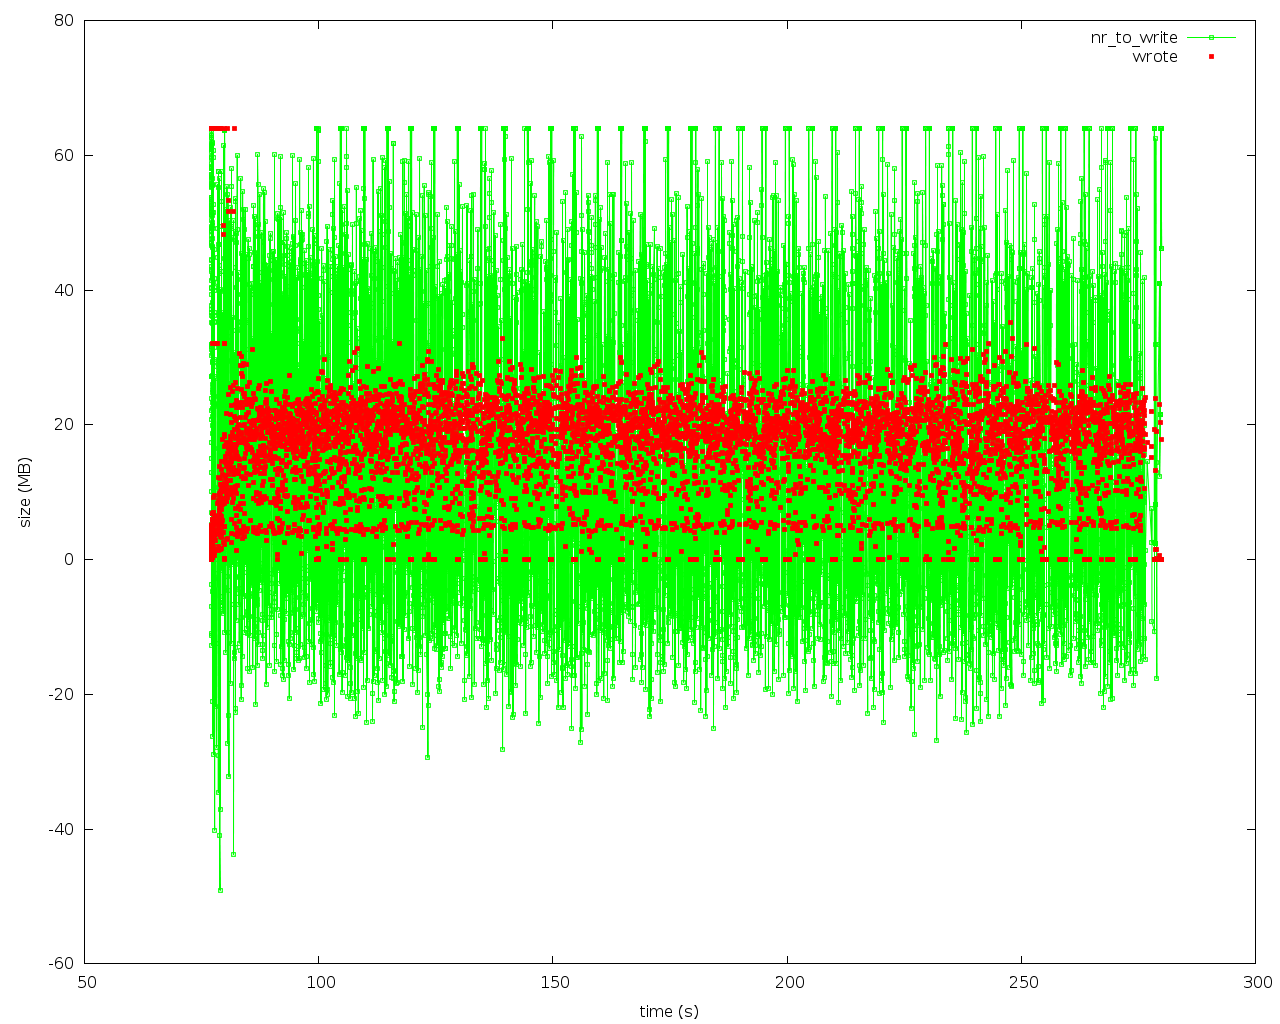Click the 200 x-axis tick label
The image size is (1280, 1024).
pos(788,983)
